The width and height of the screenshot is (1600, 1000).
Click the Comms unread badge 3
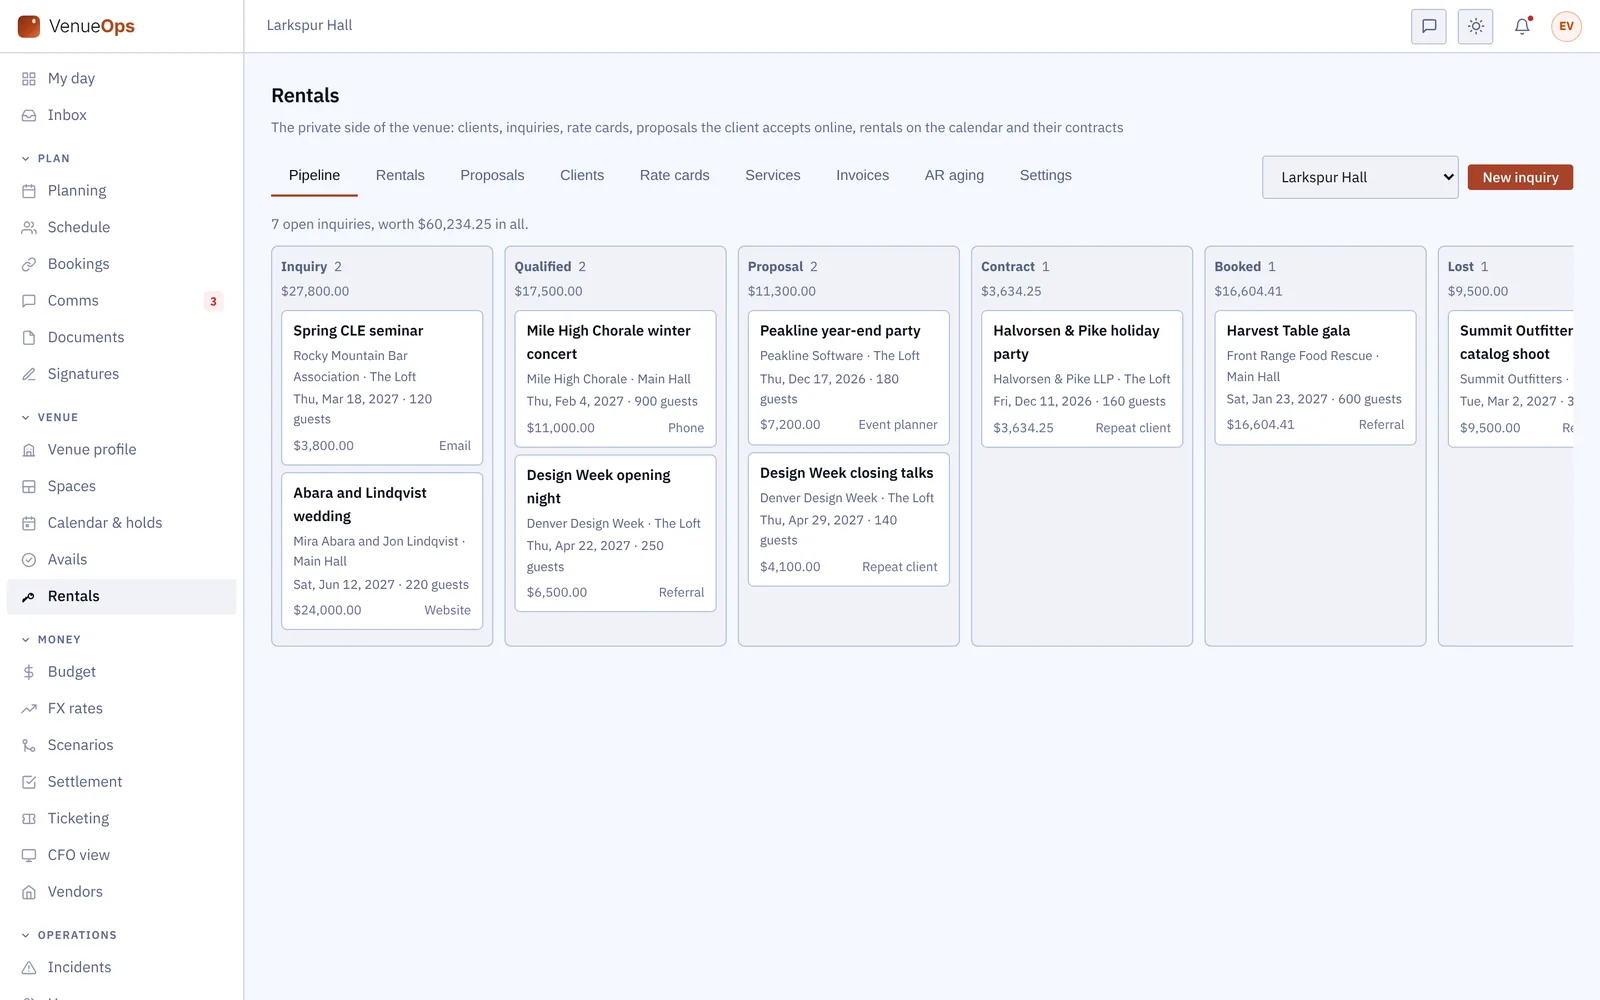[x=213, y=301]
